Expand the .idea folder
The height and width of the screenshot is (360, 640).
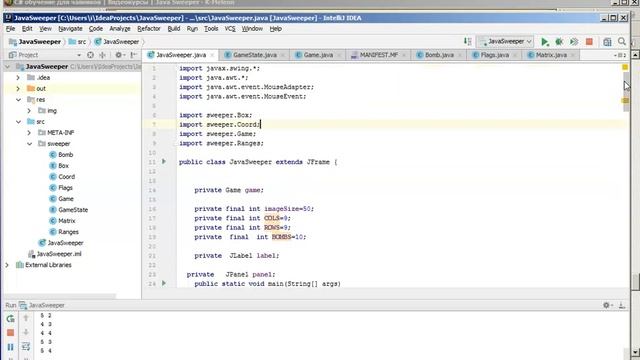[18, 78]
